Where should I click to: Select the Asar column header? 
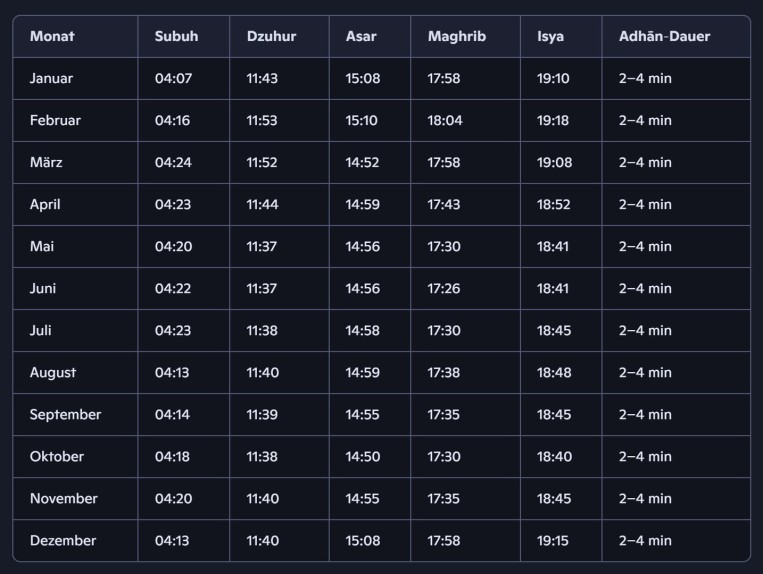click(361, 36)
